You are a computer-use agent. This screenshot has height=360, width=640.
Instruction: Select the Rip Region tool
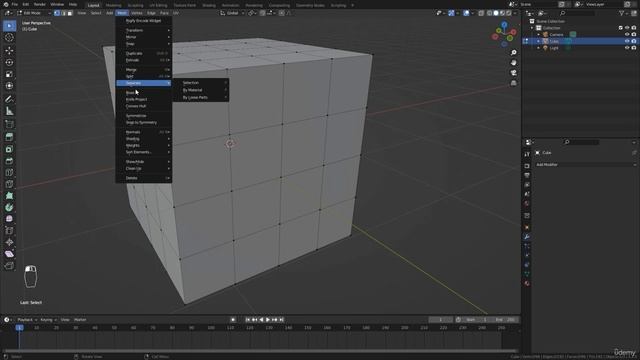[9, 266]
